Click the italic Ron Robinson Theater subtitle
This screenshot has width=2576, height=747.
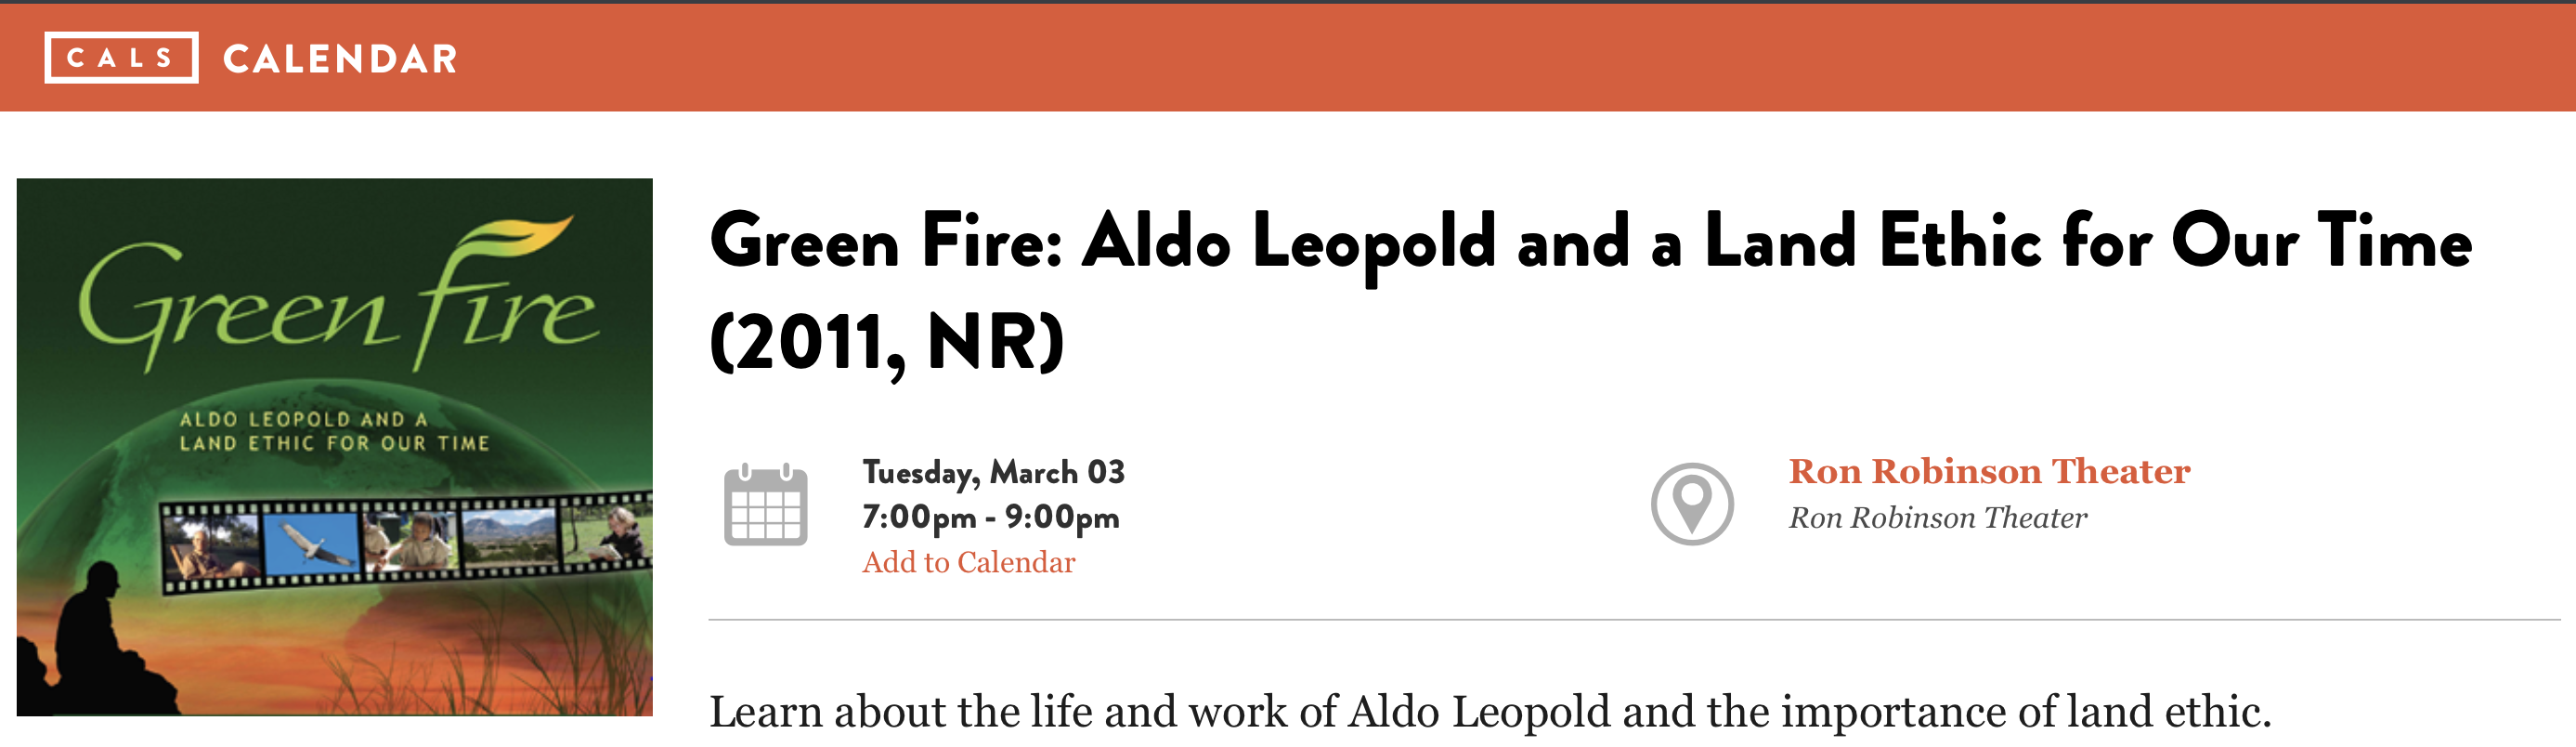[1937, 518]
